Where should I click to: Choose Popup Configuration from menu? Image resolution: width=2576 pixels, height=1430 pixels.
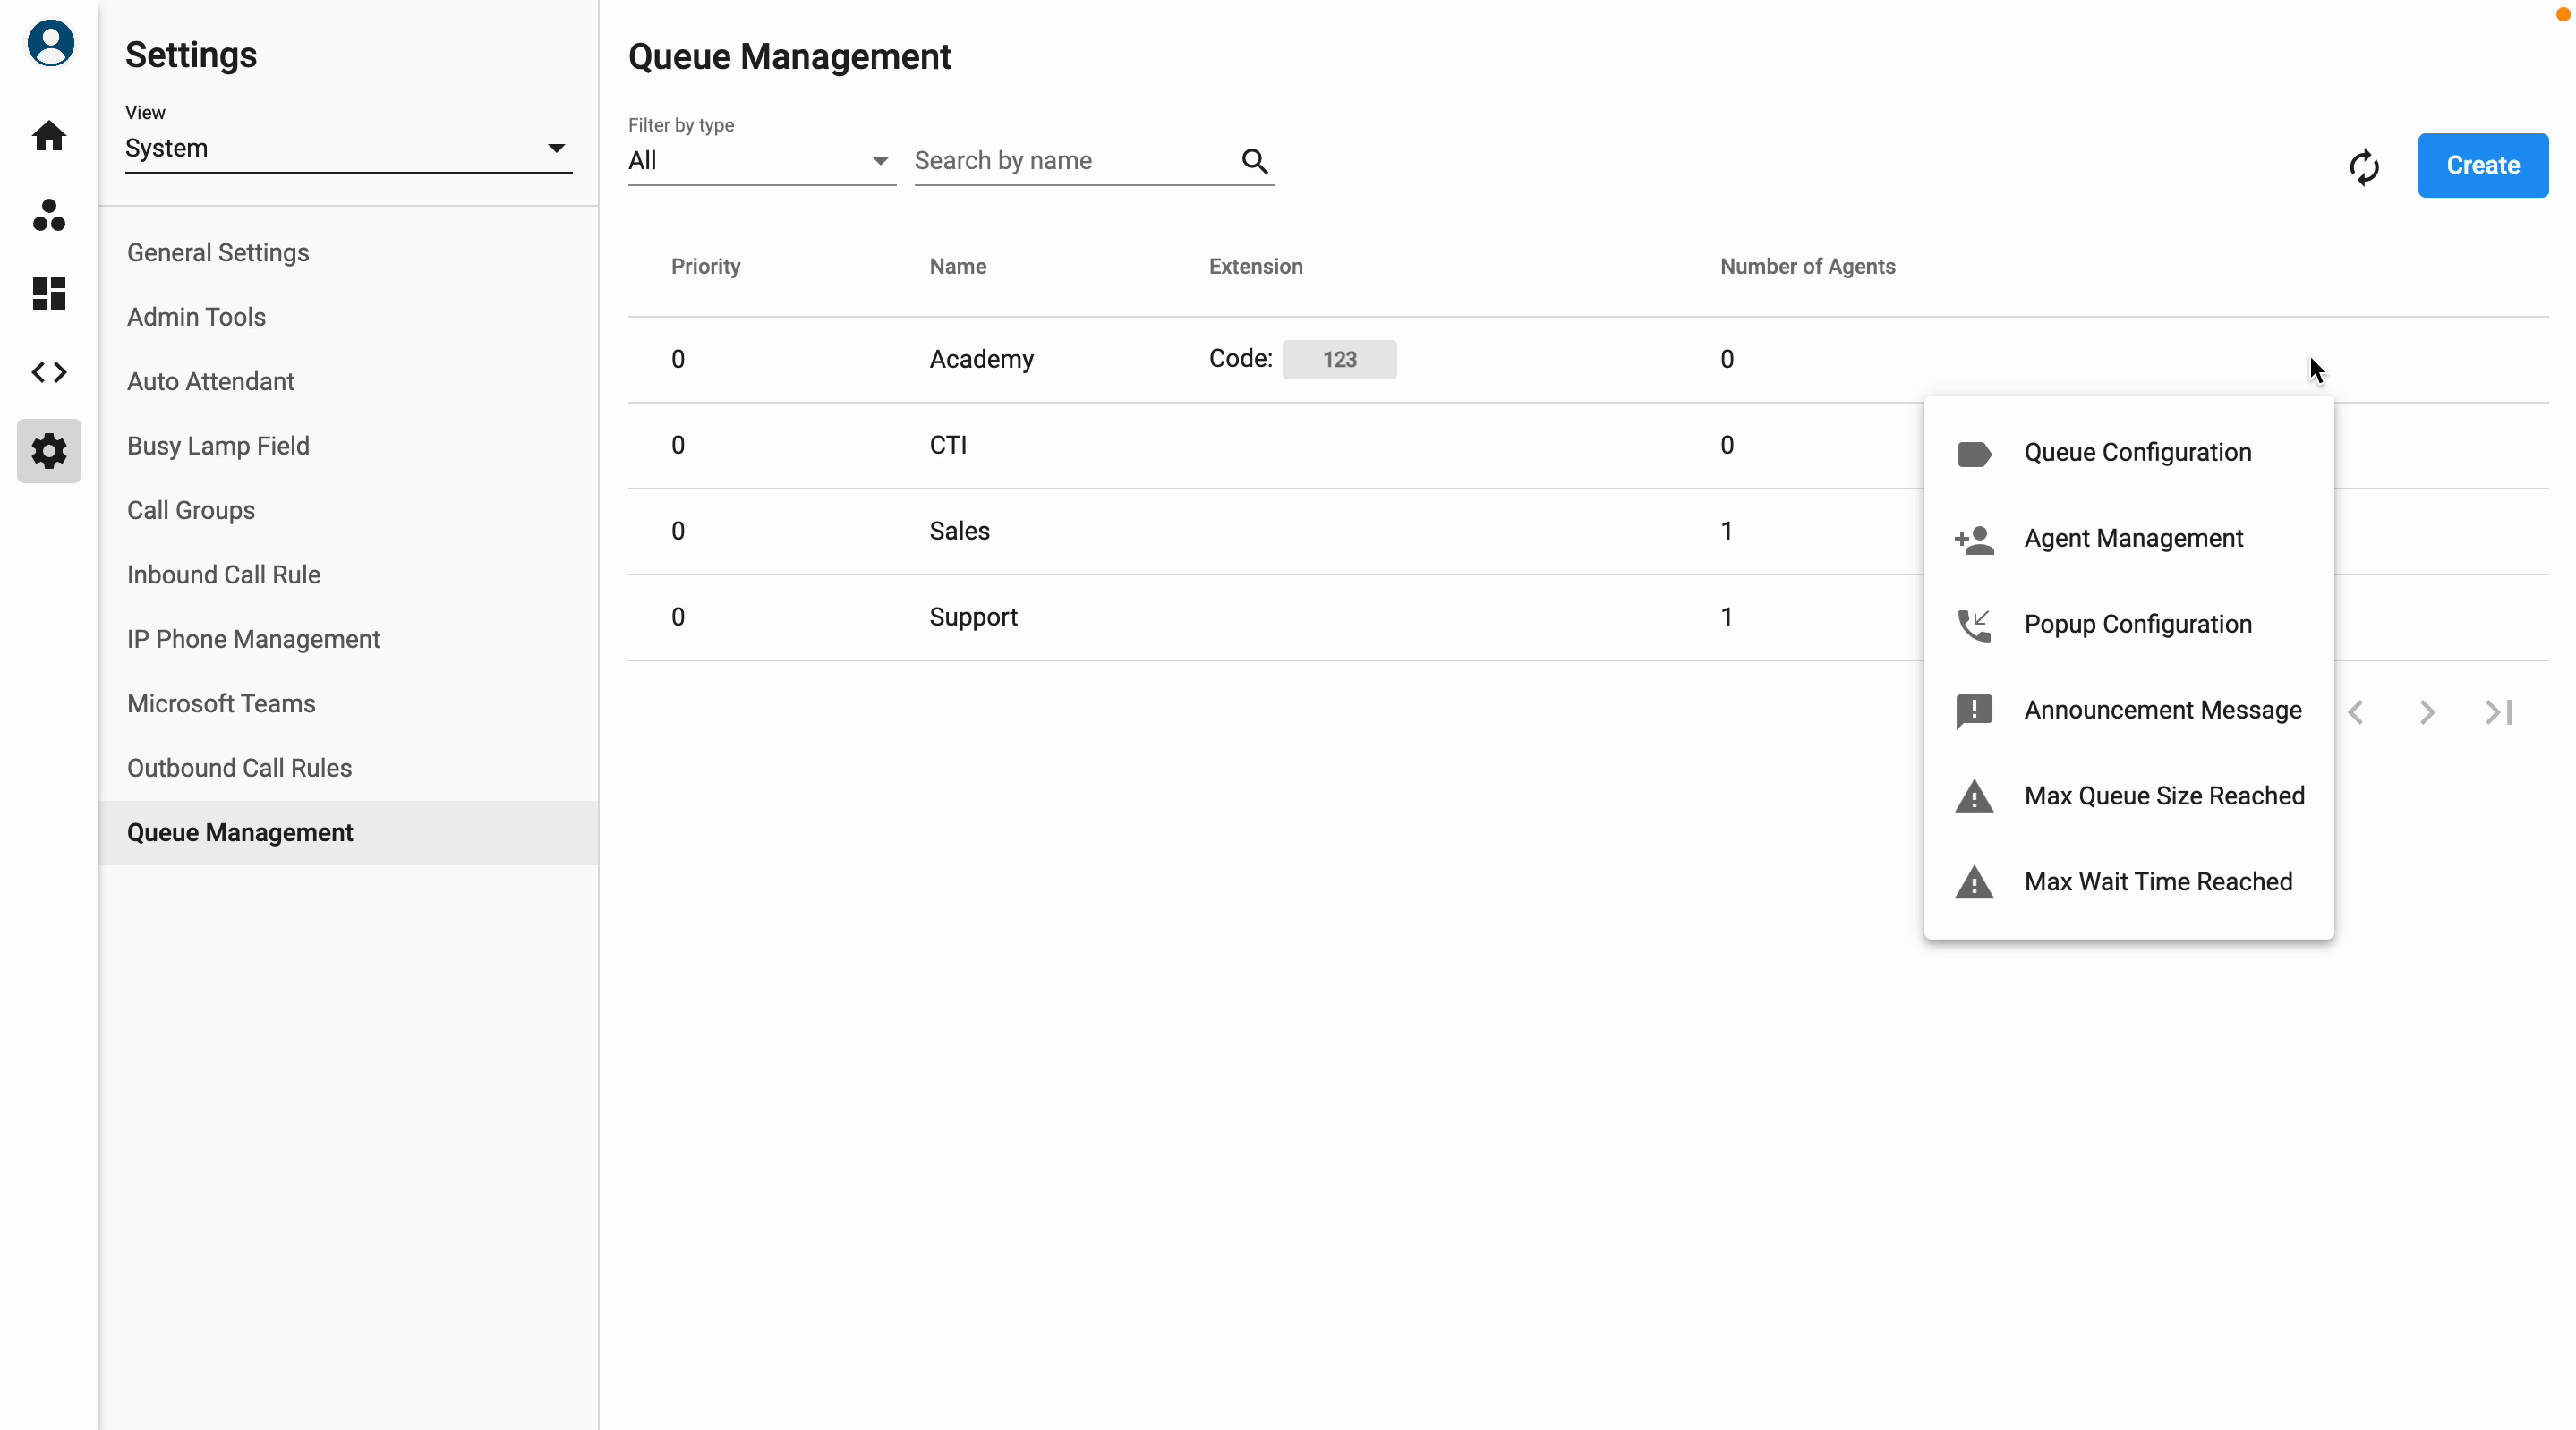pos(2128,625)
